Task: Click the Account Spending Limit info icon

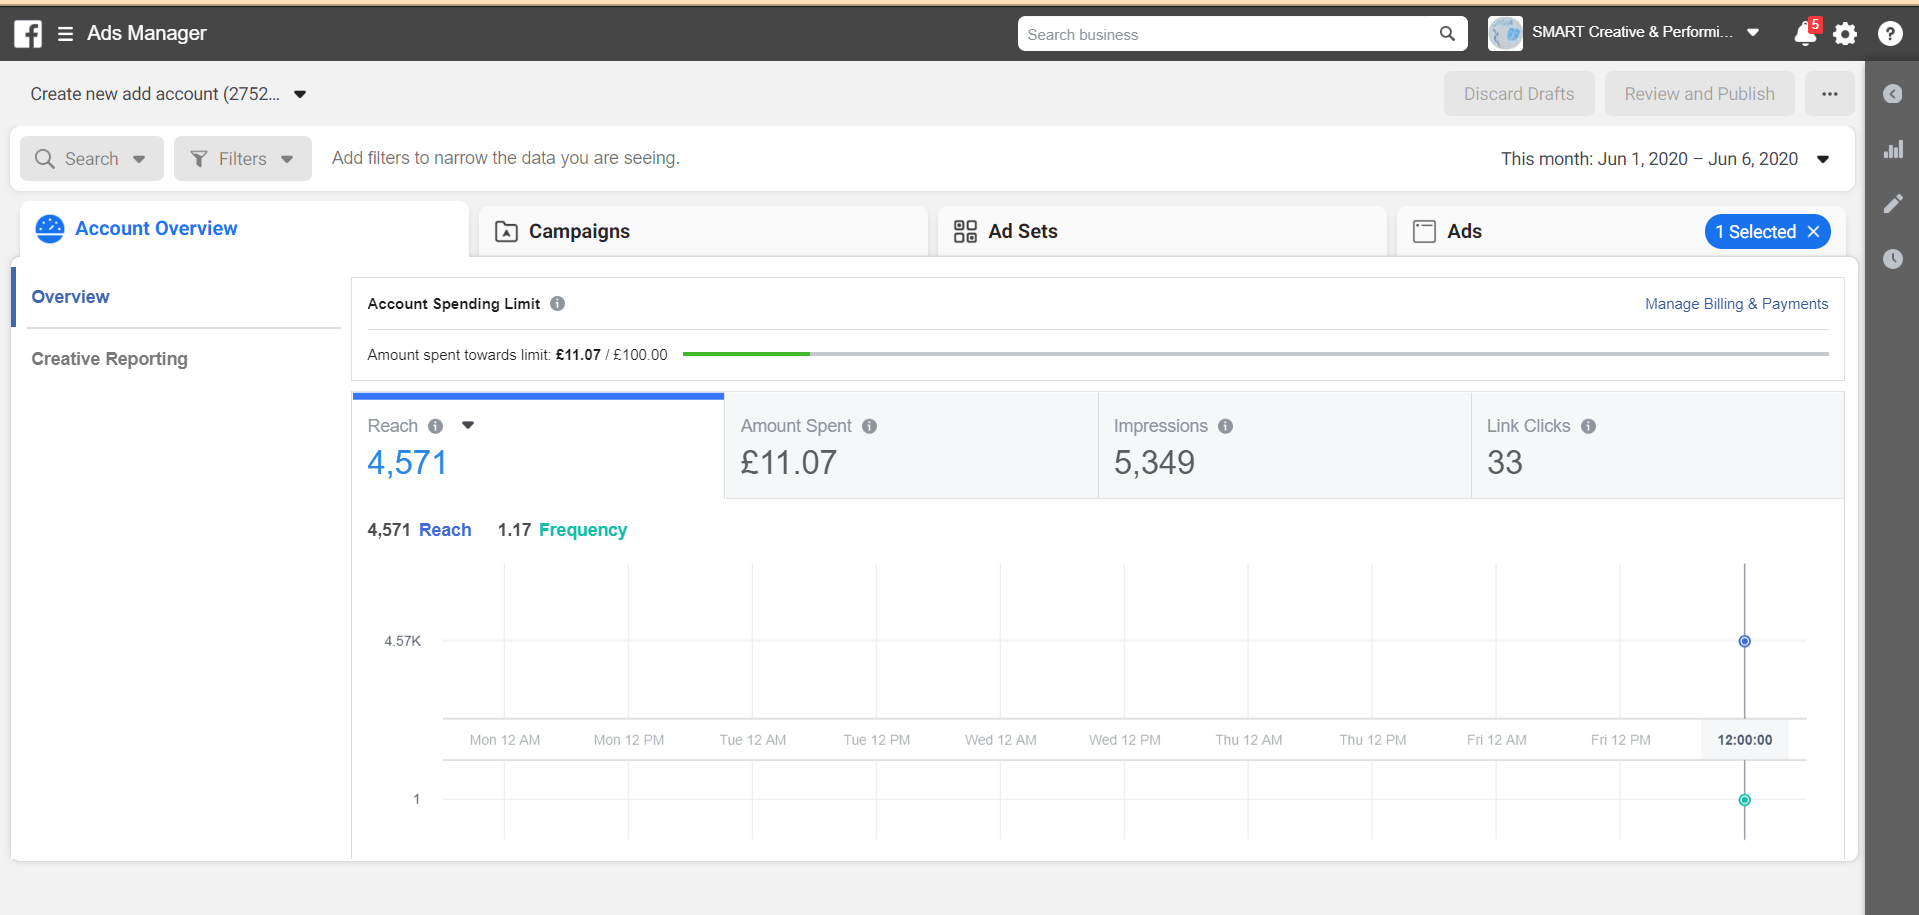Action: tap(557, 304)
